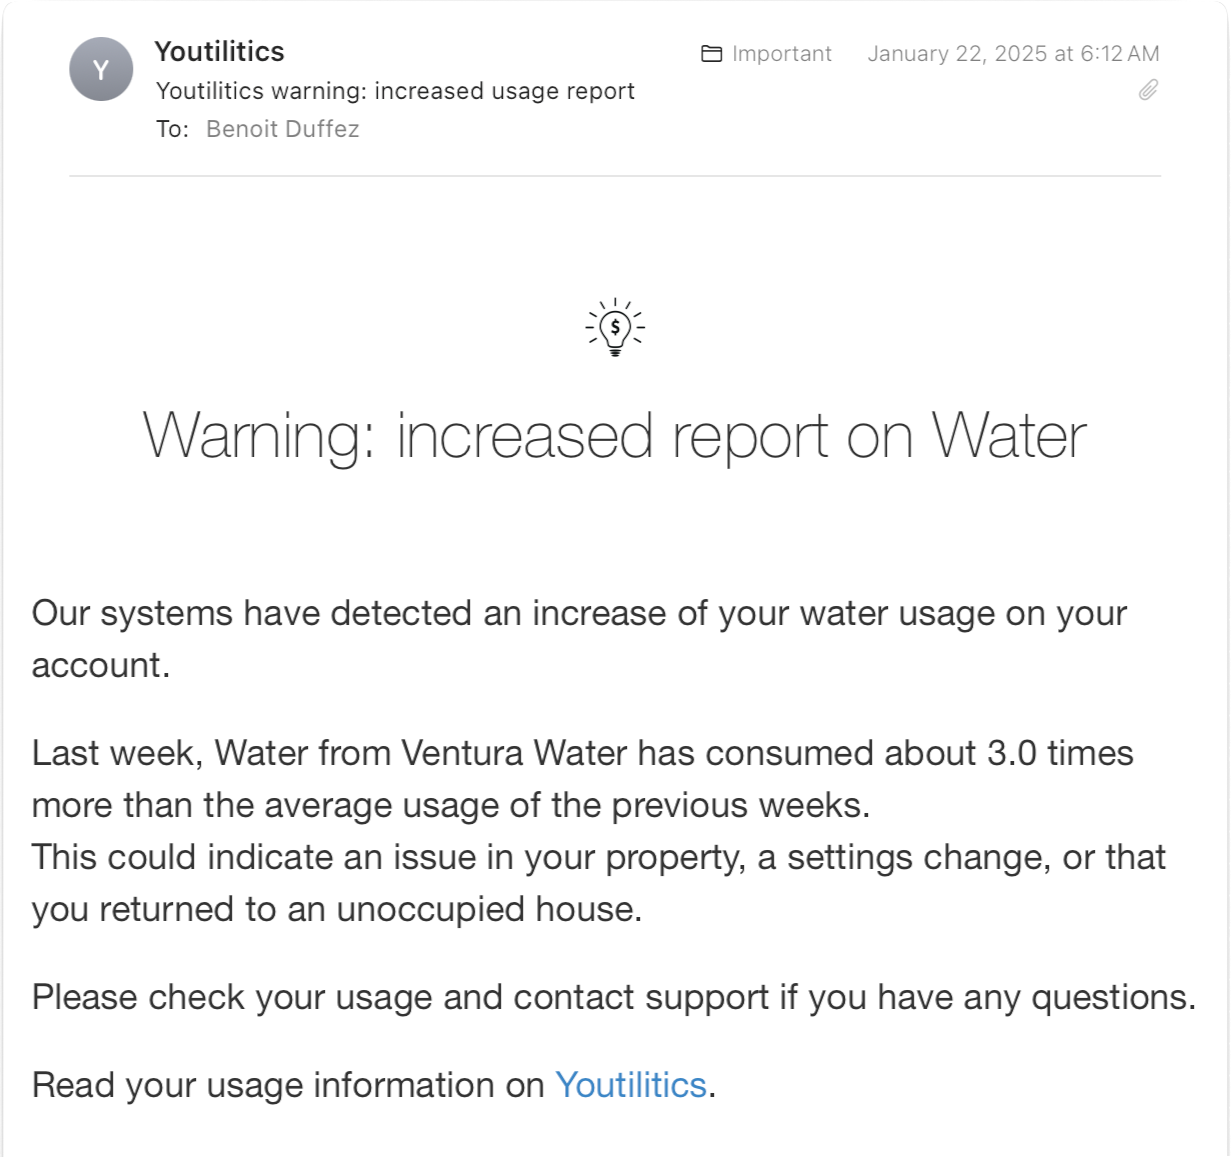Select the heading Warning: increased report on Water
Screen dimensions: 1231x1157
[x=614, y=434]
